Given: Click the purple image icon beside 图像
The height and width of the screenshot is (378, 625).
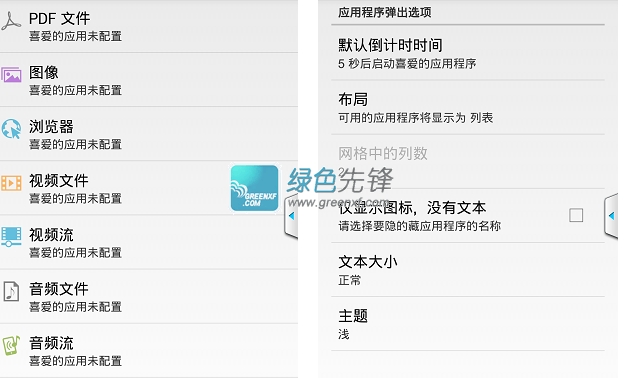Looking at the screenshot, I should pyautogui.click(x=11, y=75).
